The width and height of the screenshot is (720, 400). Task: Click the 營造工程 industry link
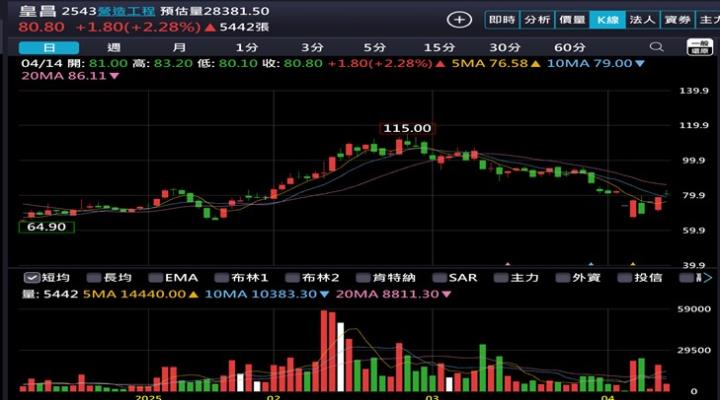tap(127, 8)
